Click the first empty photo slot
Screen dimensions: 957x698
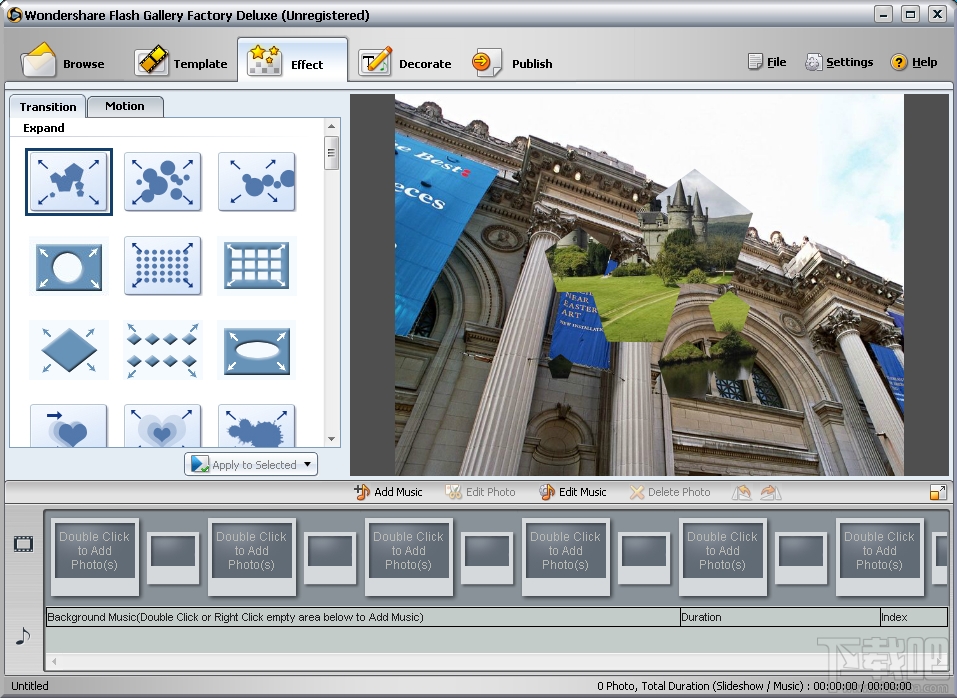(x=94, y=551)
